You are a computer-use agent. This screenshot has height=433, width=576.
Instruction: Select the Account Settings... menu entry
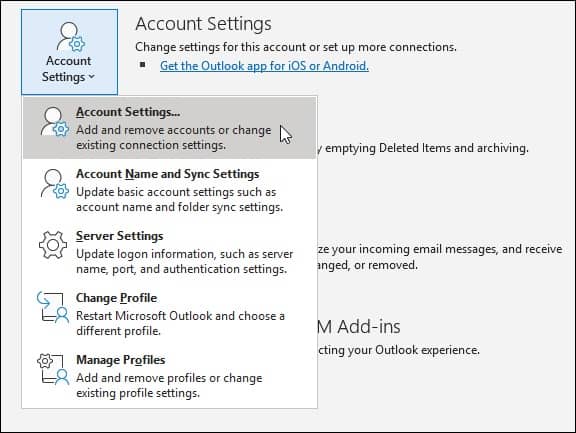tap(169, 128)
